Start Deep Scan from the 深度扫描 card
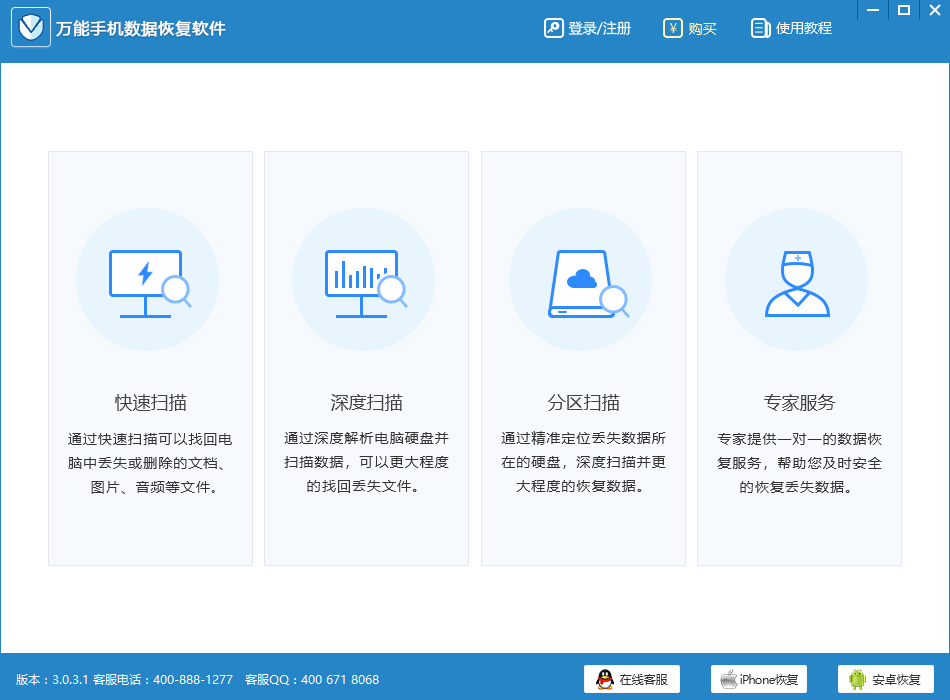 pos(364,360)
